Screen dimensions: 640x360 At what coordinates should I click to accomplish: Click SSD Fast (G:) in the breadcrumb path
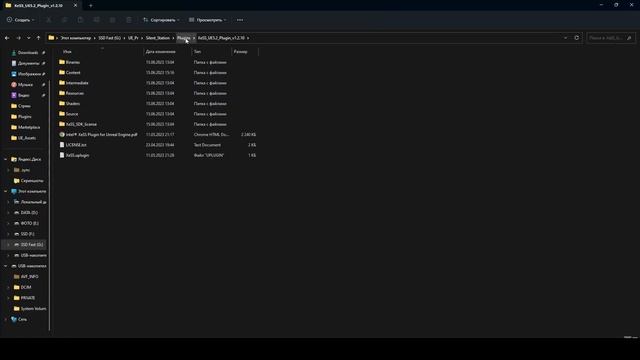coord(109,38)
